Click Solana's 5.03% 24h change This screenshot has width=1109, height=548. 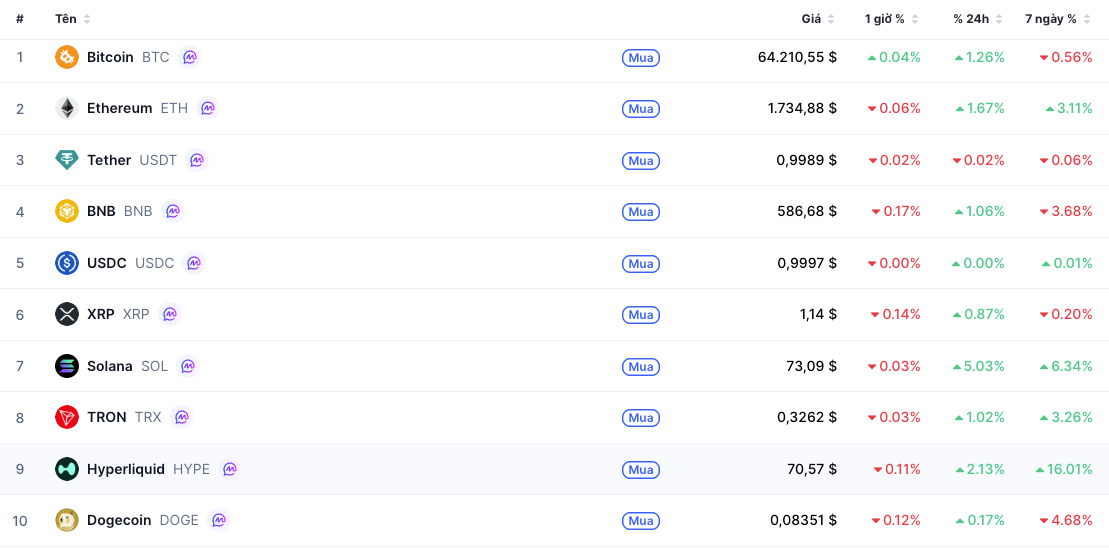[x=979, y=366]
